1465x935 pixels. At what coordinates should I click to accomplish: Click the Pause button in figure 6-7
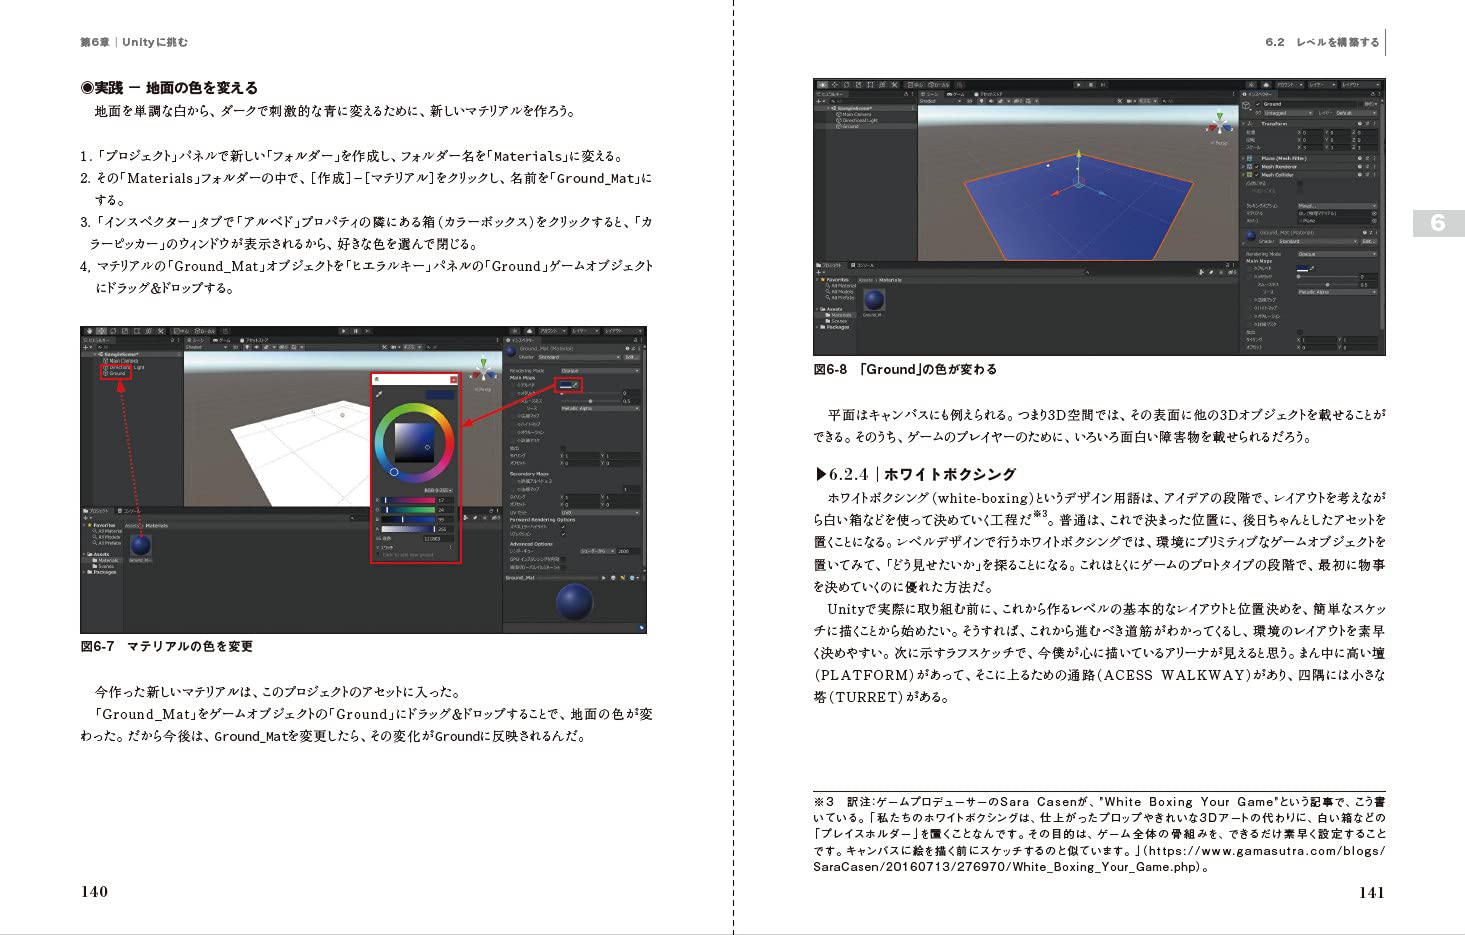356,331
